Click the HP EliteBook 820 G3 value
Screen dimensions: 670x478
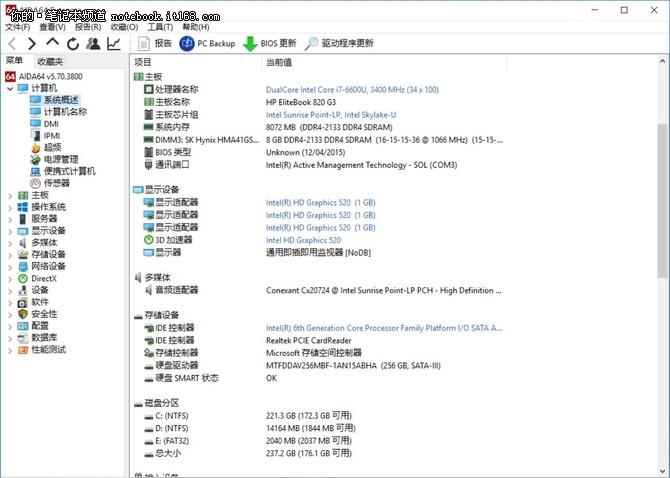click(x=301, y=103)
